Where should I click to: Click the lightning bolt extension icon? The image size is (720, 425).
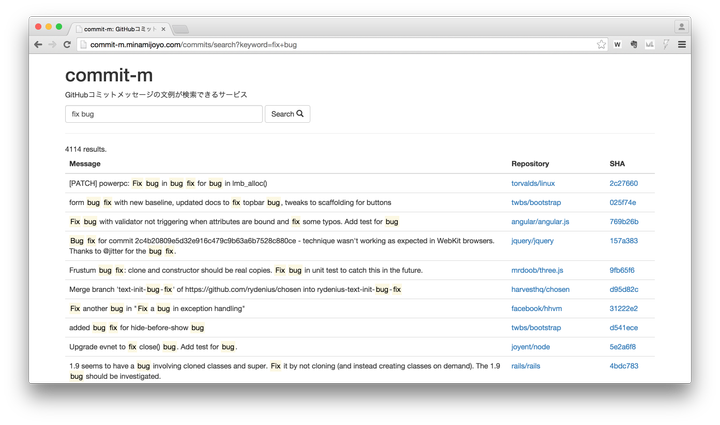pyautogui.click(x=666, y=45)
